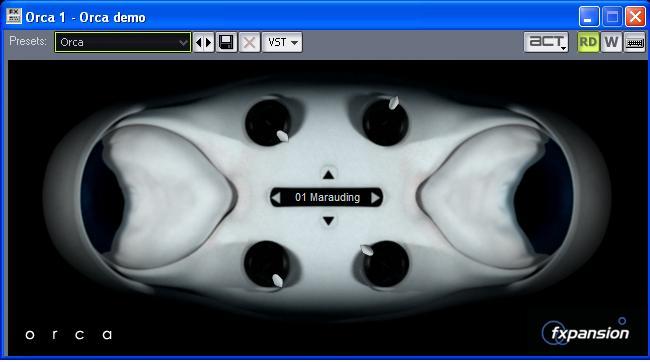Open the Presets combo box showing Orca
The width and height of the screenshot is (650, 362).
123,42
